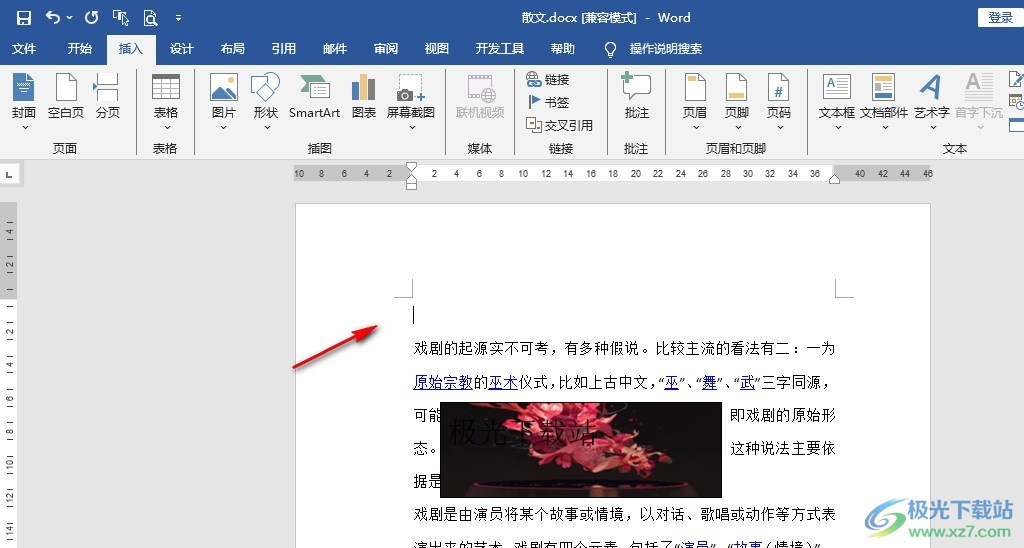Click the 交叉引用 cross-reference button
The height and width of the screenshot is (548, 1024).
point(560,125)
